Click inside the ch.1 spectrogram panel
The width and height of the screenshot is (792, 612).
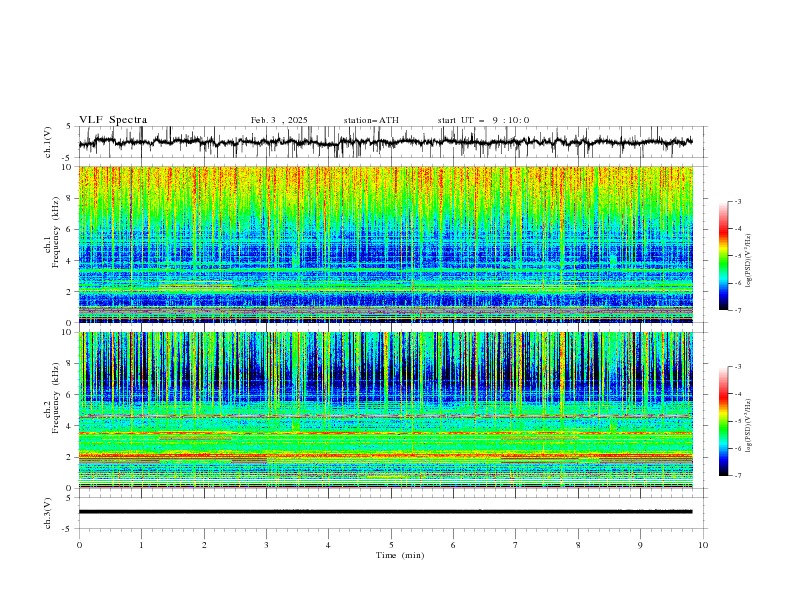click(x=385, y=244)
